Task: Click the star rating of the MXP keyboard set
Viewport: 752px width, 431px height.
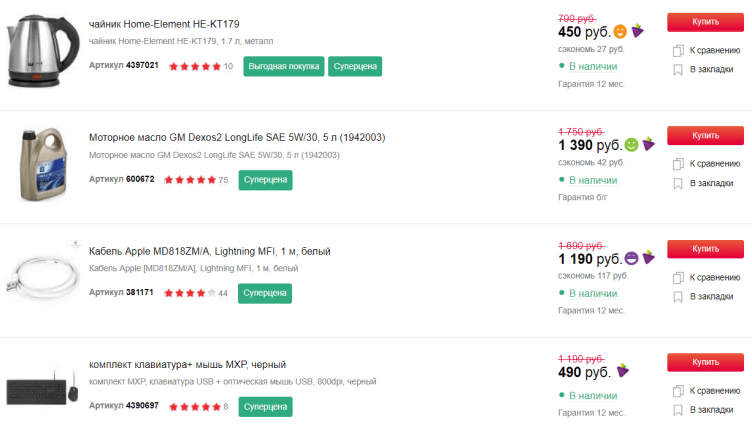Action: click(195, 407)
